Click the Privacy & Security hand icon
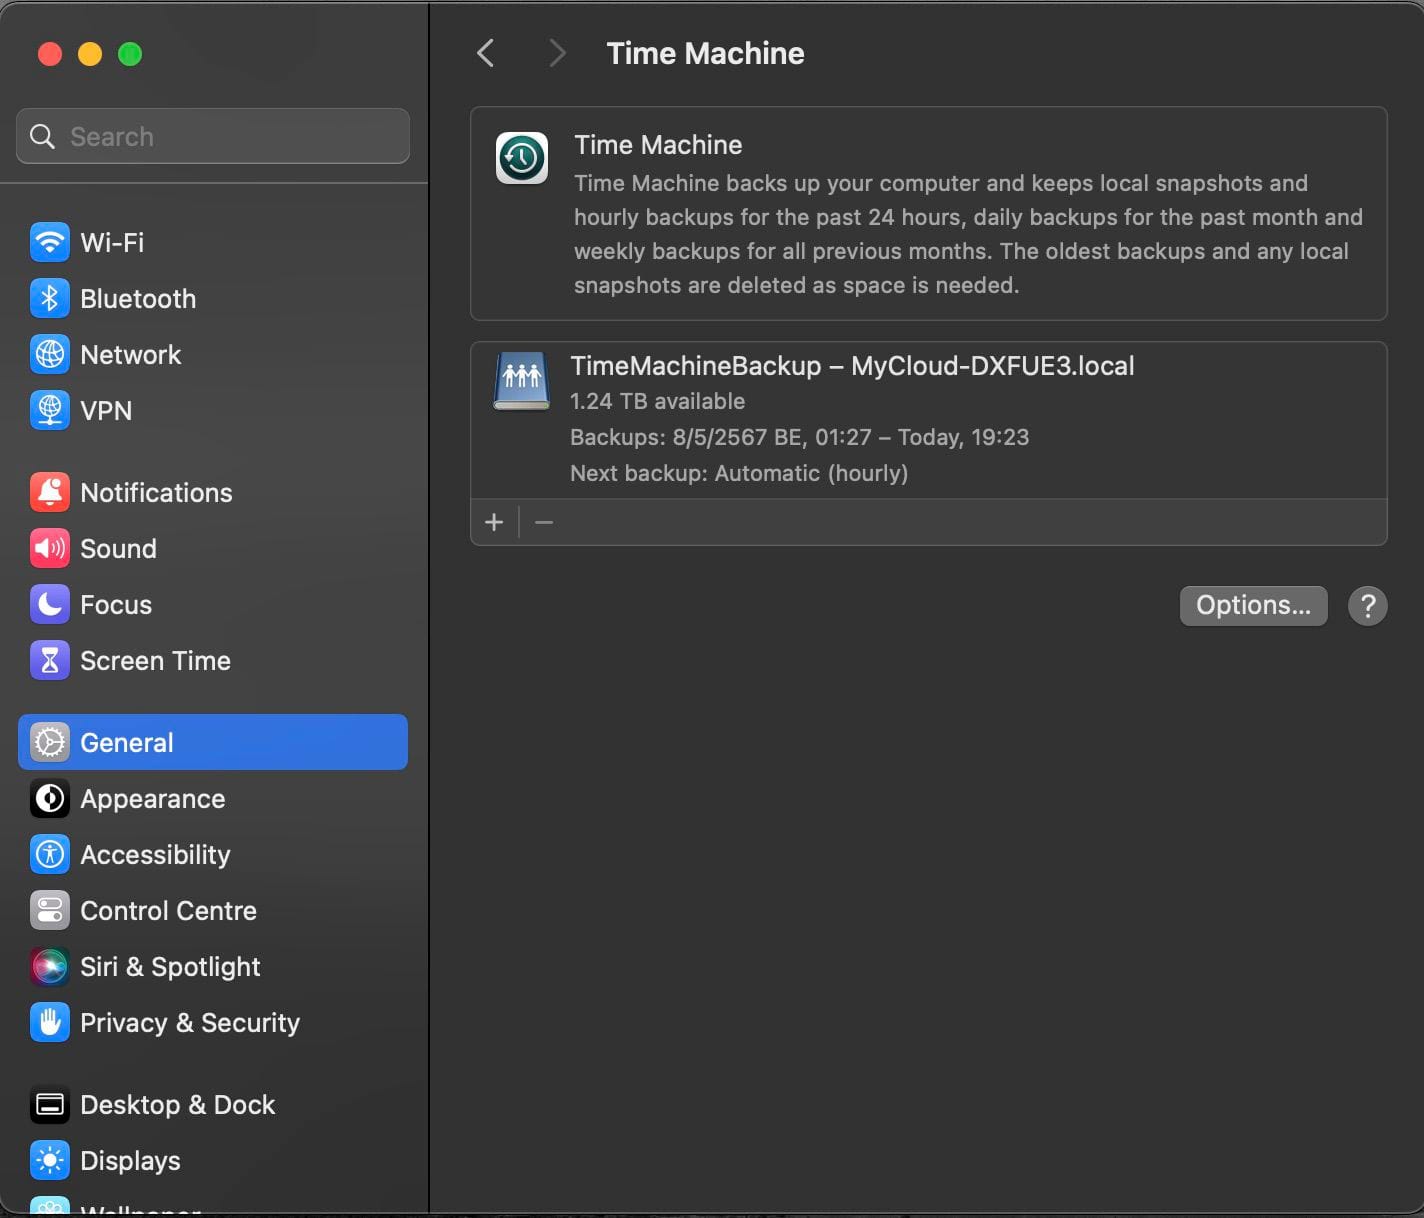 point(50,1022)
